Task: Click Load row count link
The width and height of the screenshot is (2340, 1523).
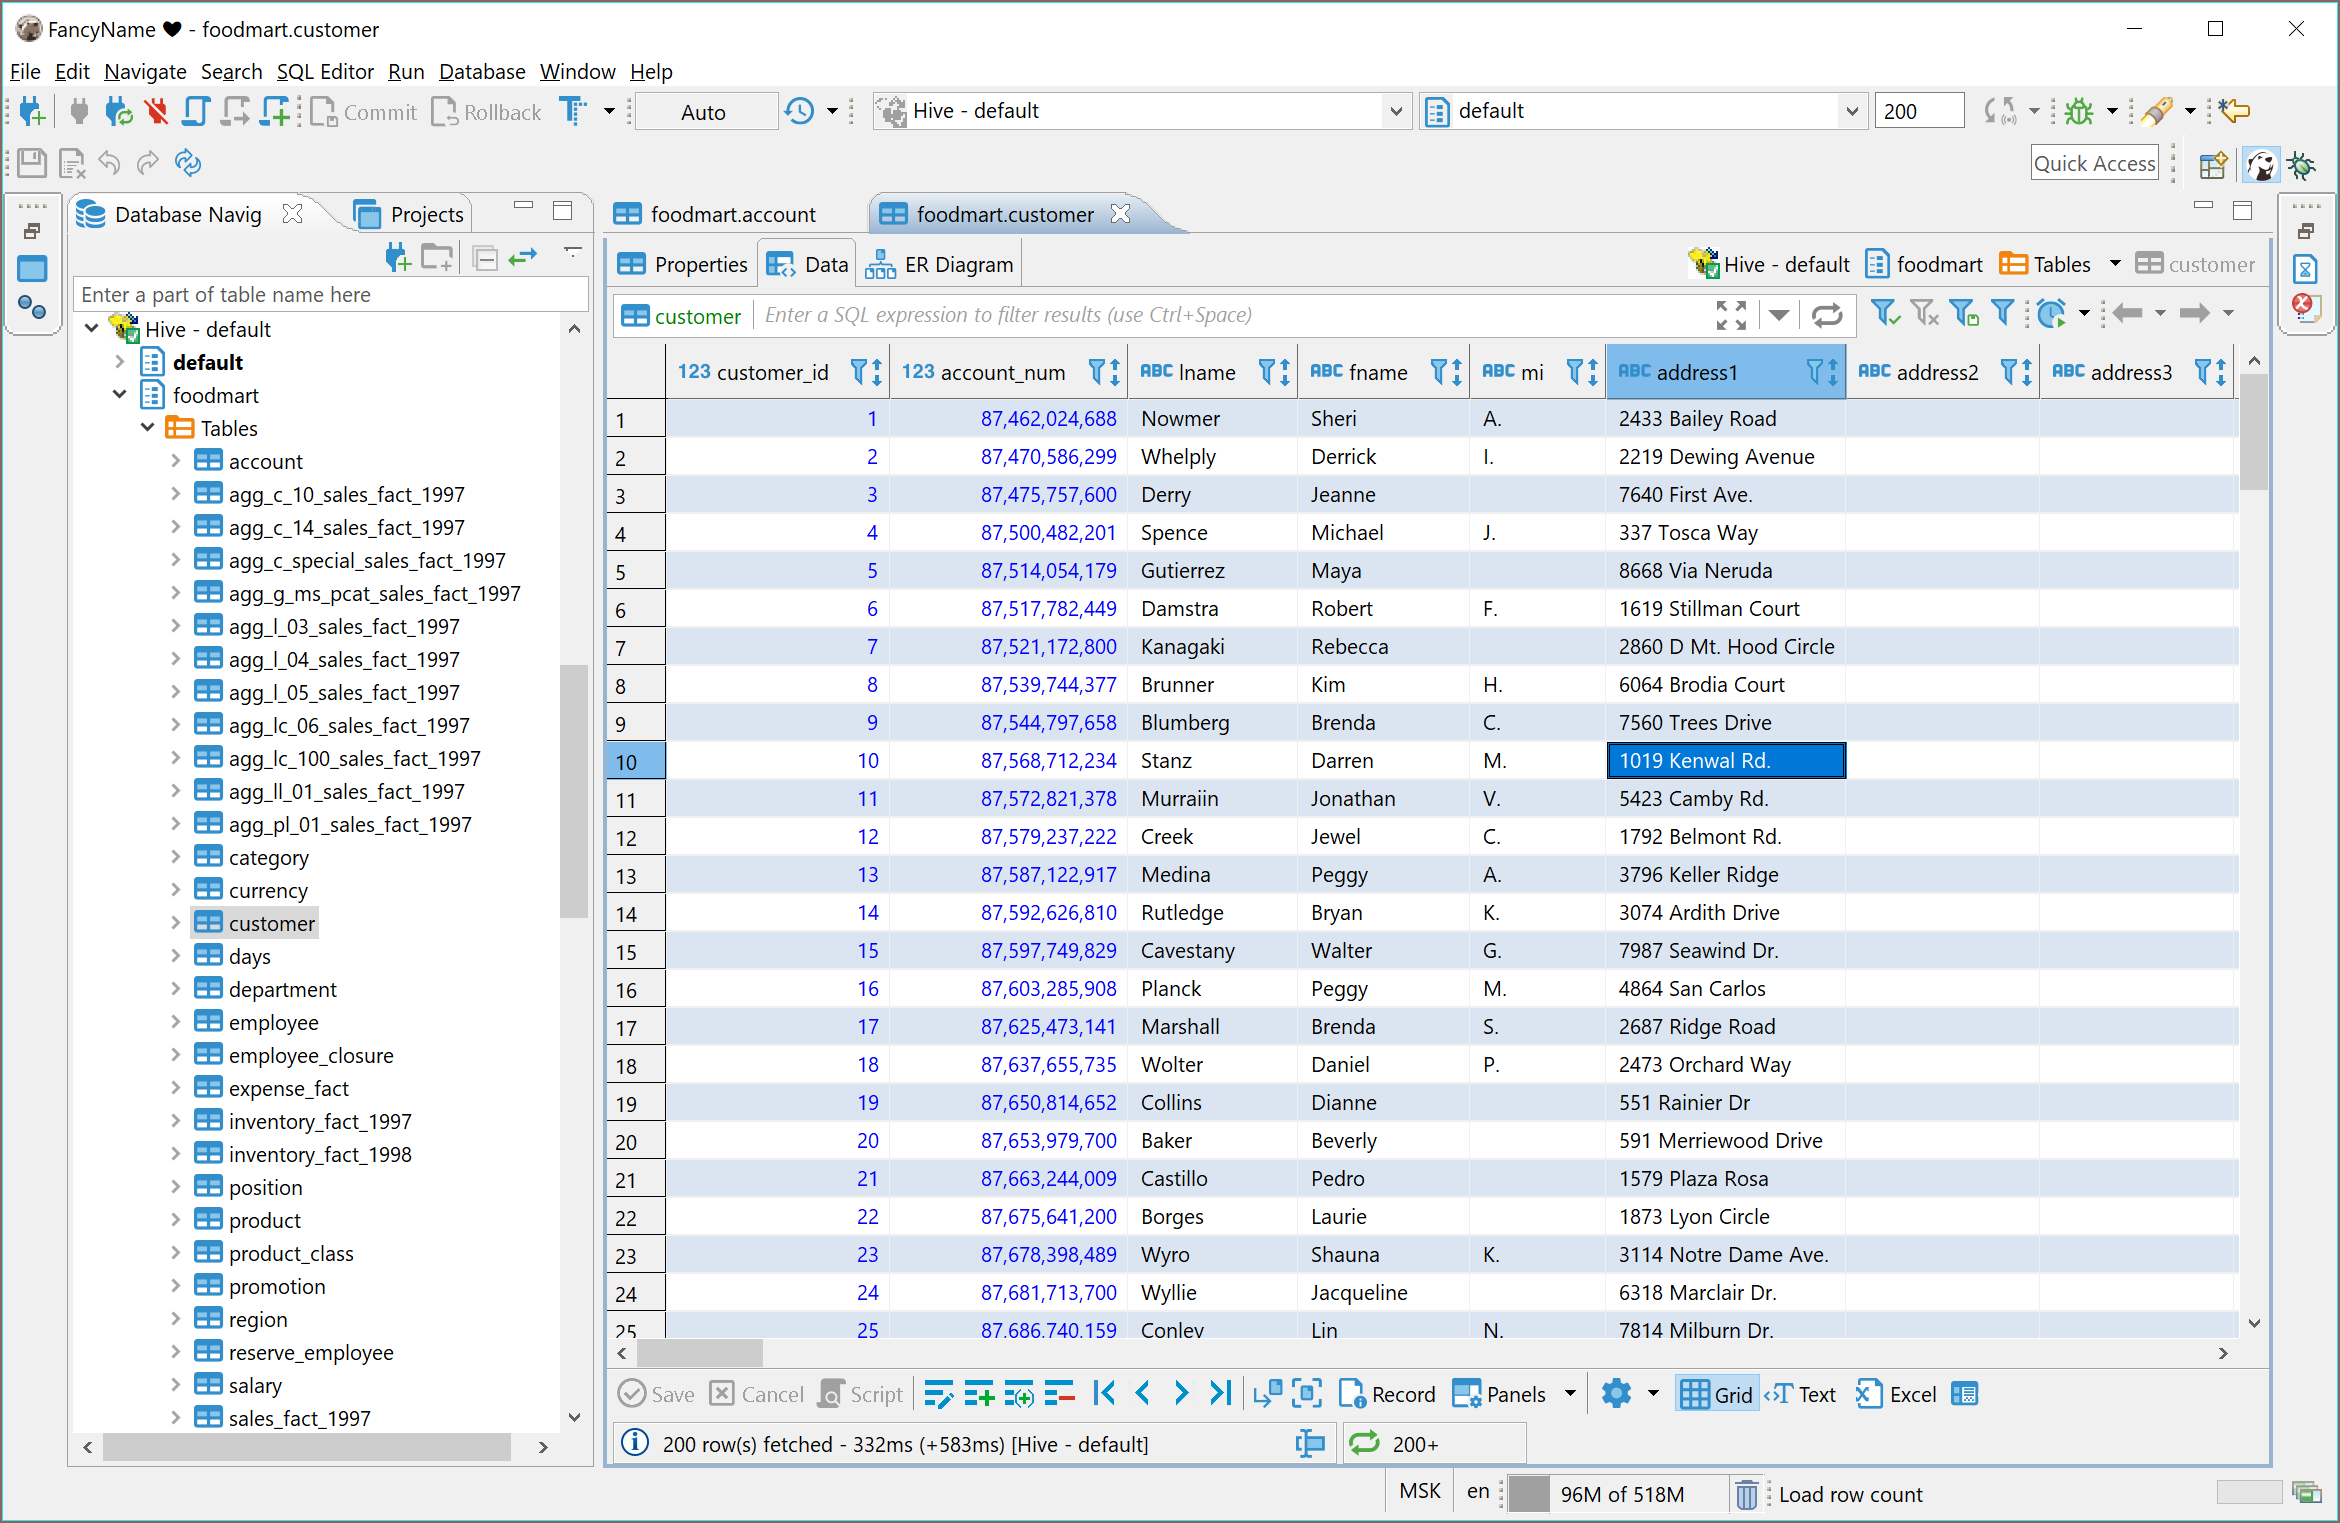Action: [1850, 1494]
